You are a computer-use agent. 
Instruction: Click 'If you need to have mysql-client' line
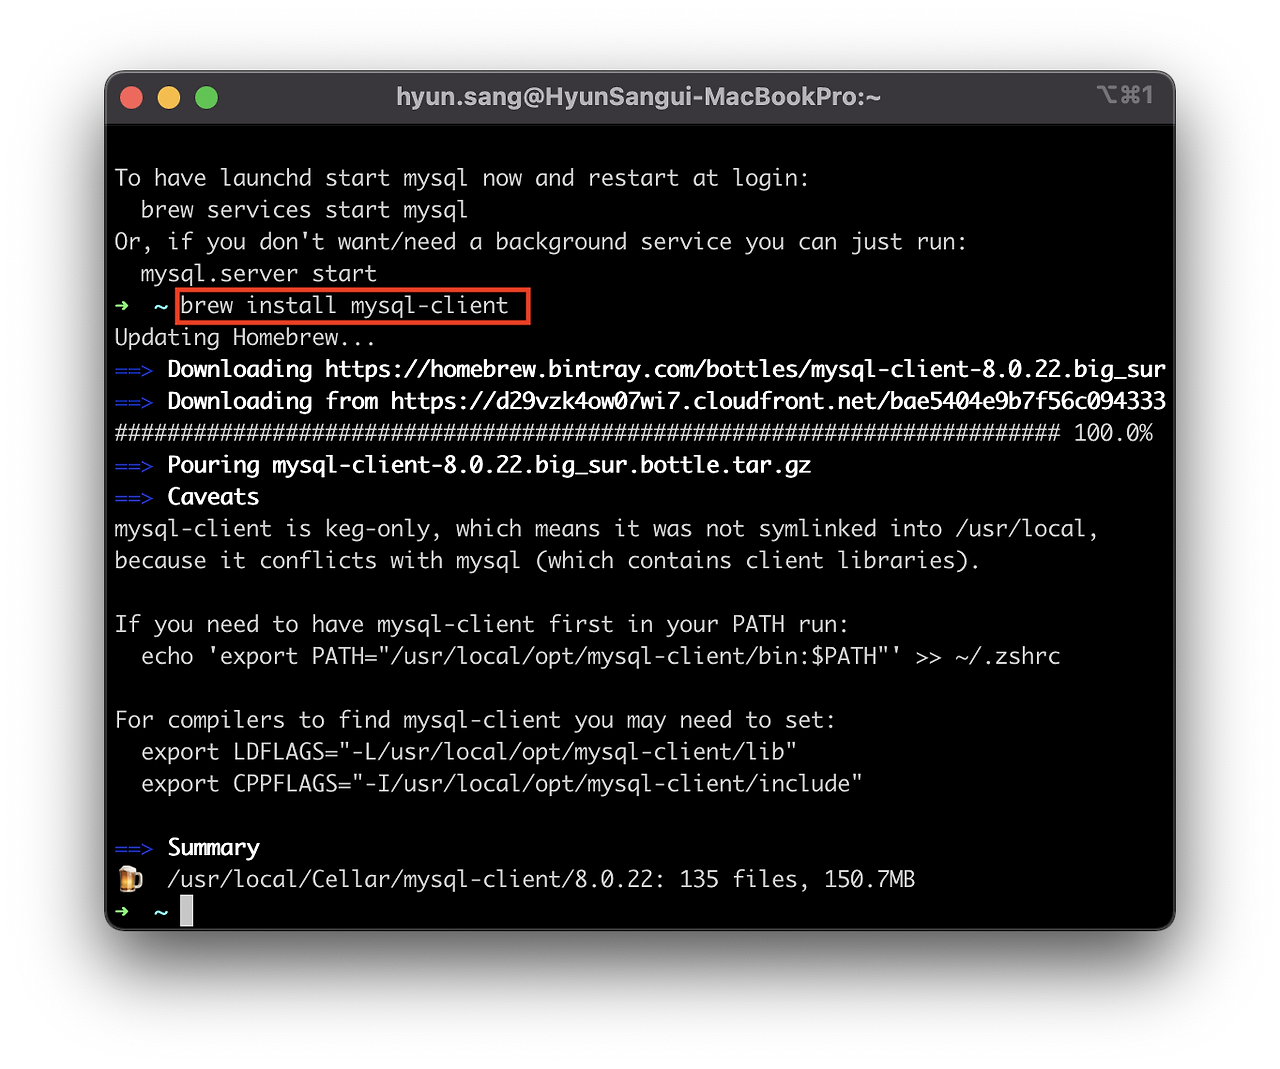pos(482,625)
